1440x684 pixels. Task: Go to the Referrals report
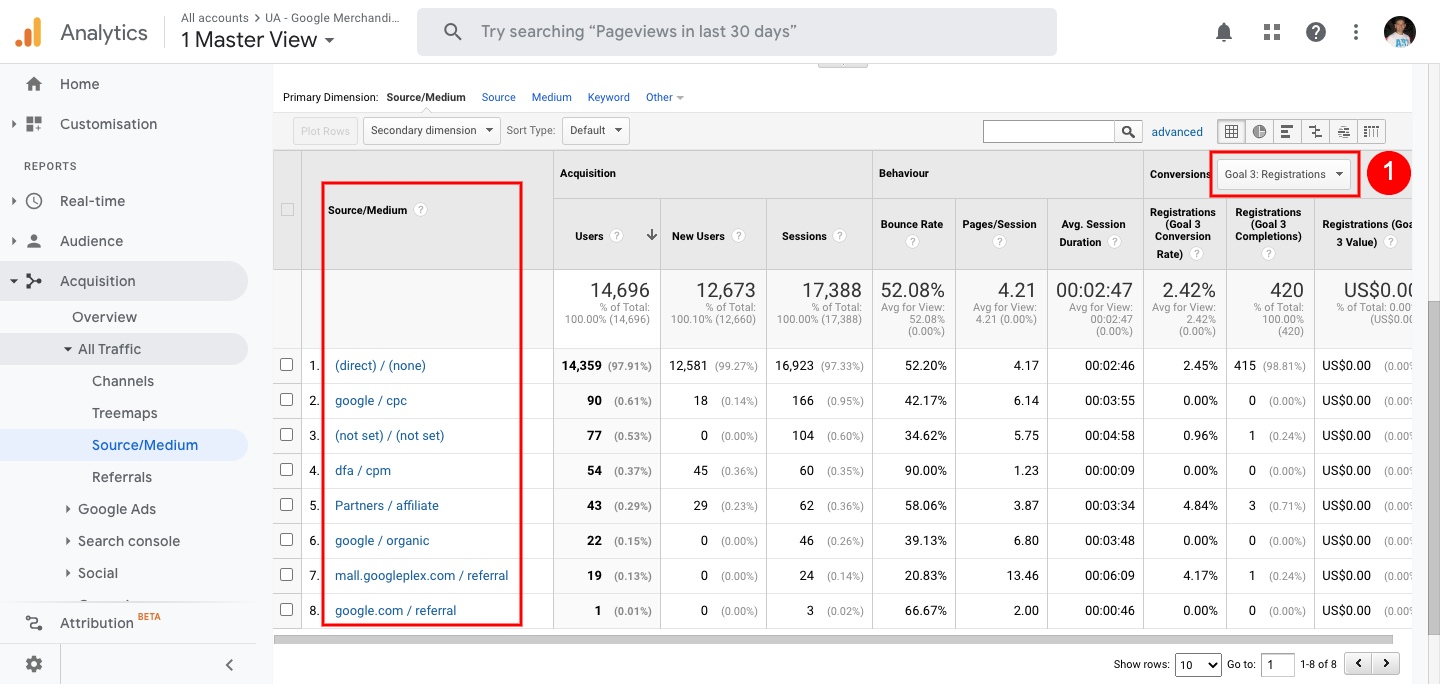(122, 477)
